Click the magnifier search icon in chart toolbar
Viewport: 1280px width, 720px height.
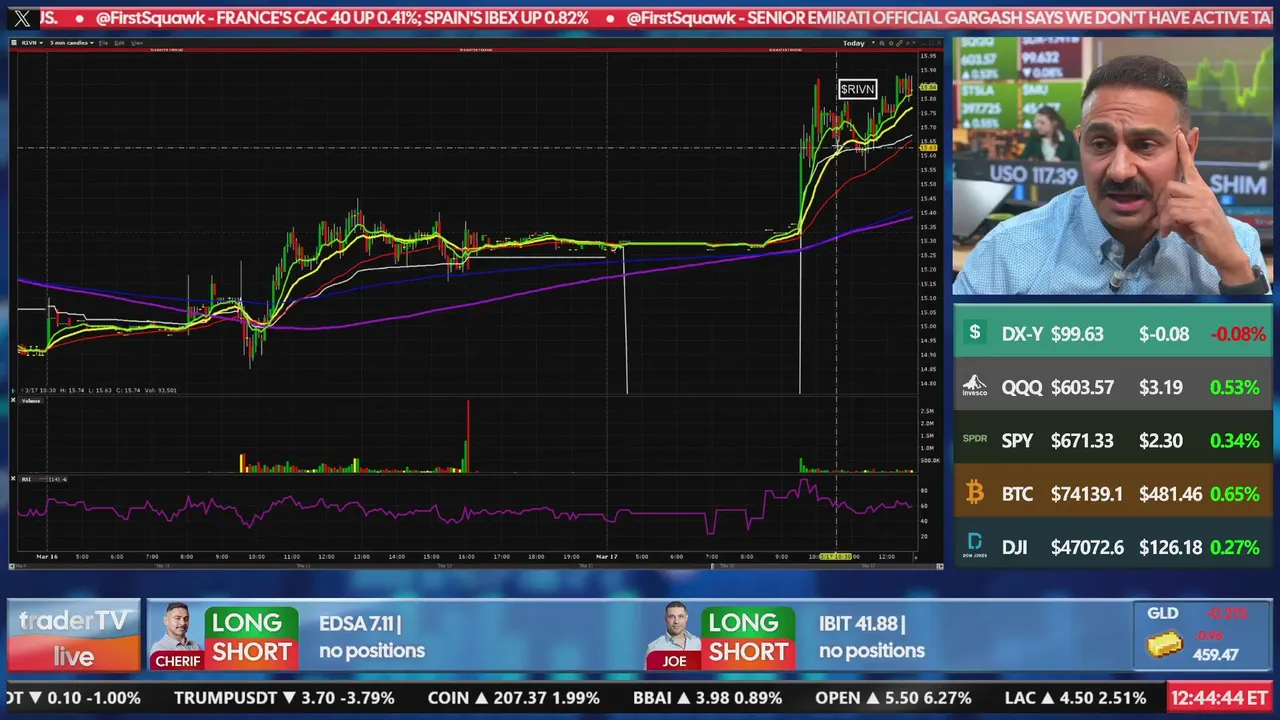pyautogui.click(x=882, y=43)
